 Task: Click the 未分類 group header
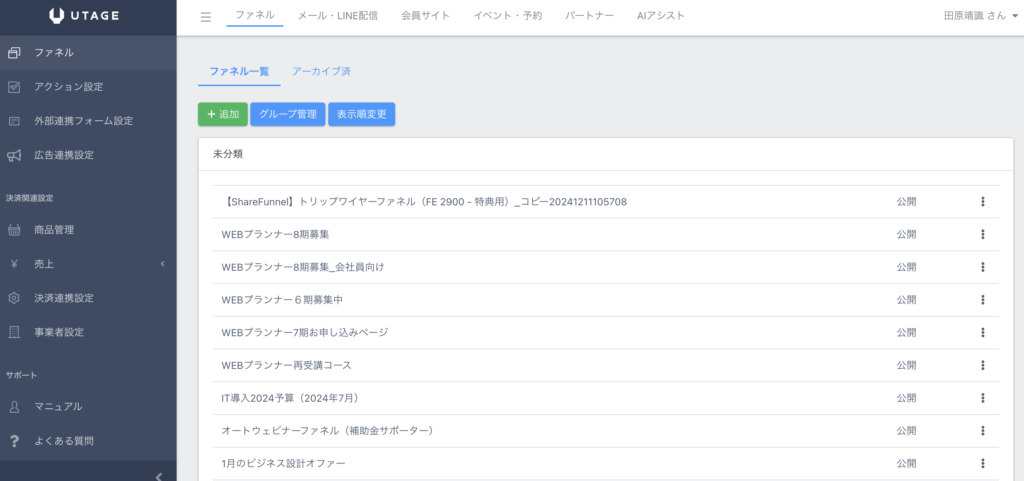(229, 154)
